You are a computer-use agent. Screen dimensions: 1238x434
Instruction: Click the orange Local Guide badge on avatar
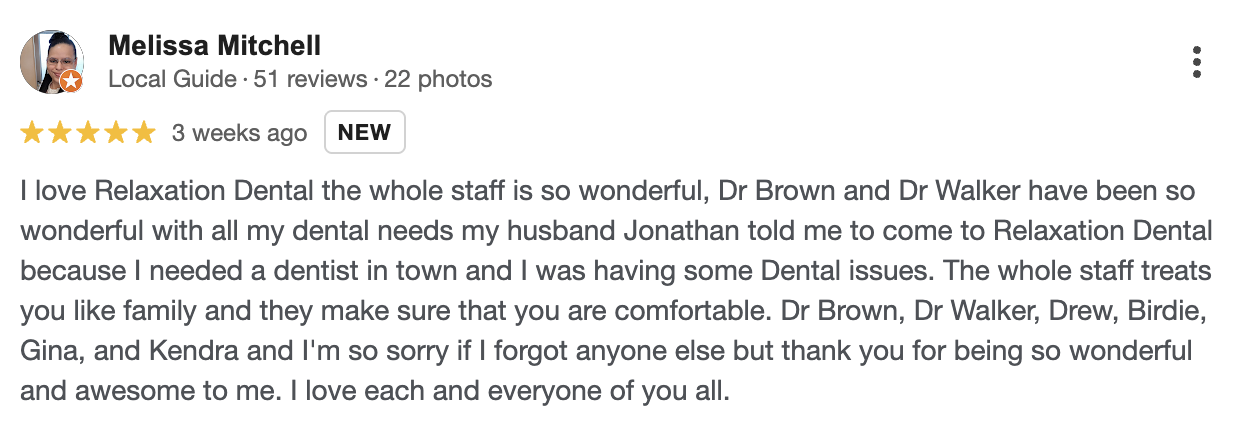[70, 82]
